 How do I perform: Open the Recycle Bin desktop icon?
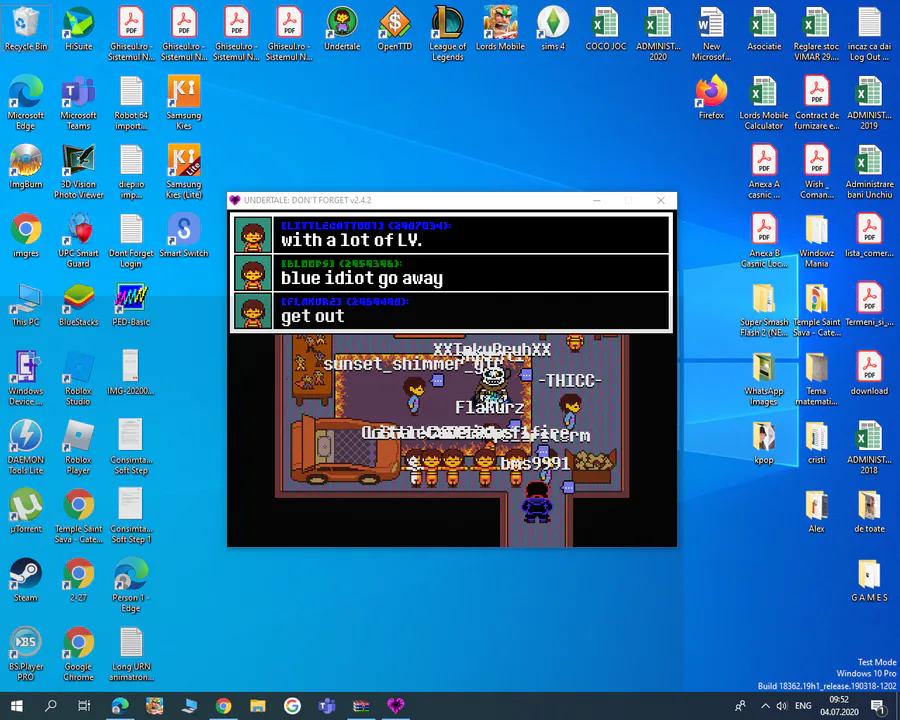click(x=26, y=29)
